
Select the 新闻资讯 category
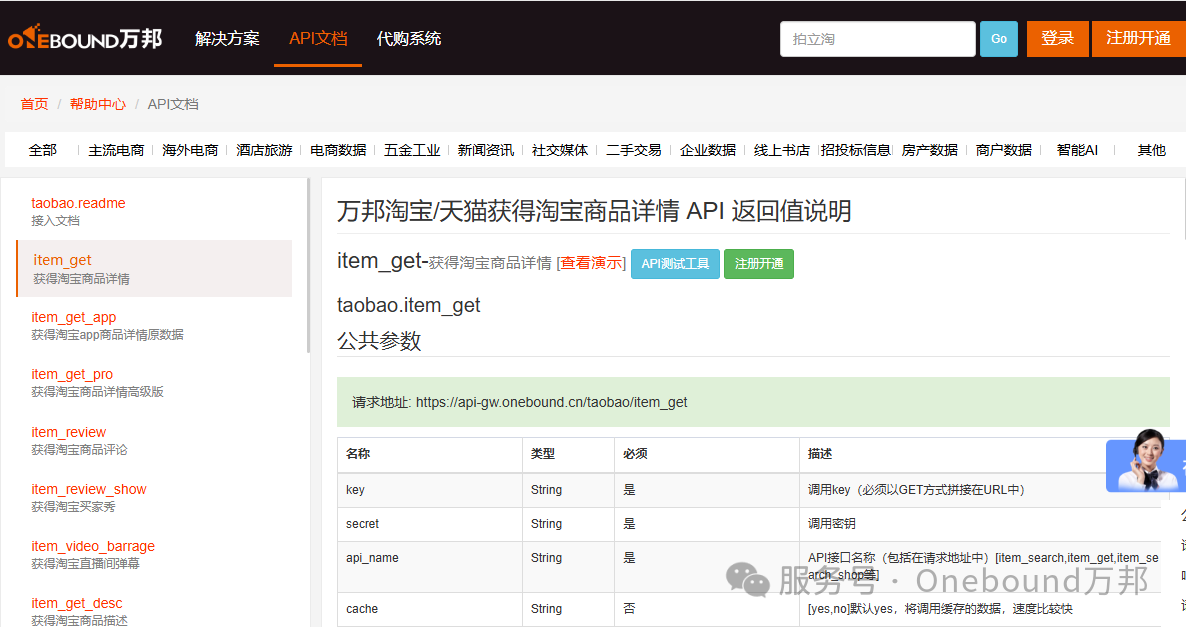486,151
